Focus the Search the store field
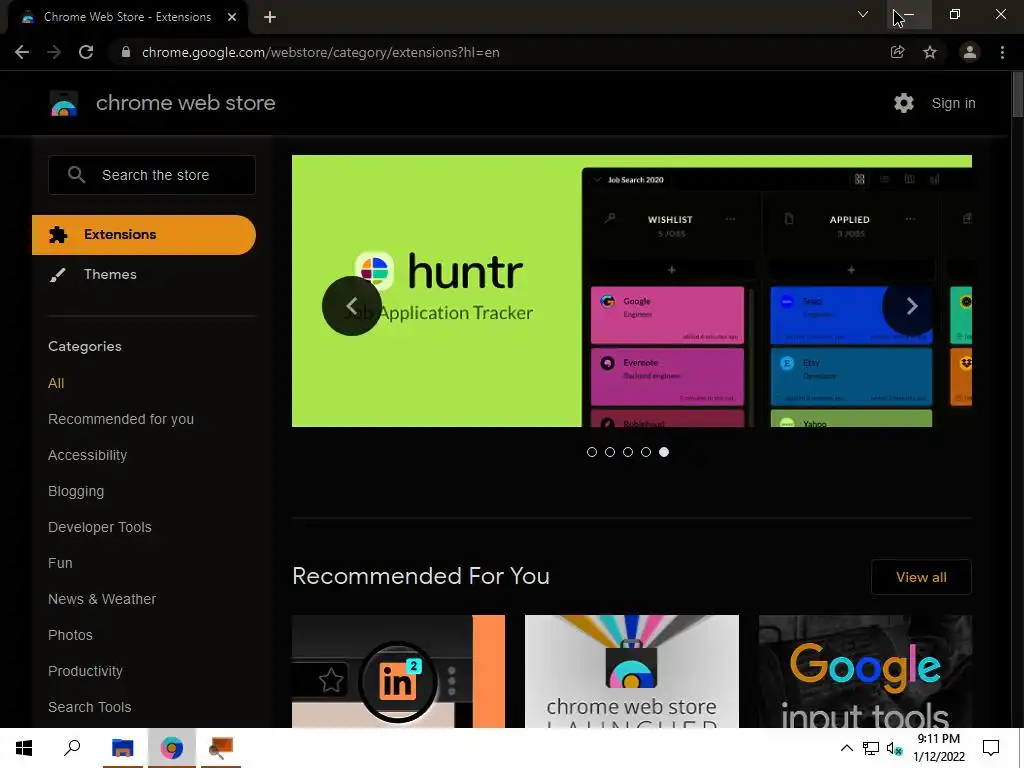The image size is (1024, 768). click(x=152, y=175)
